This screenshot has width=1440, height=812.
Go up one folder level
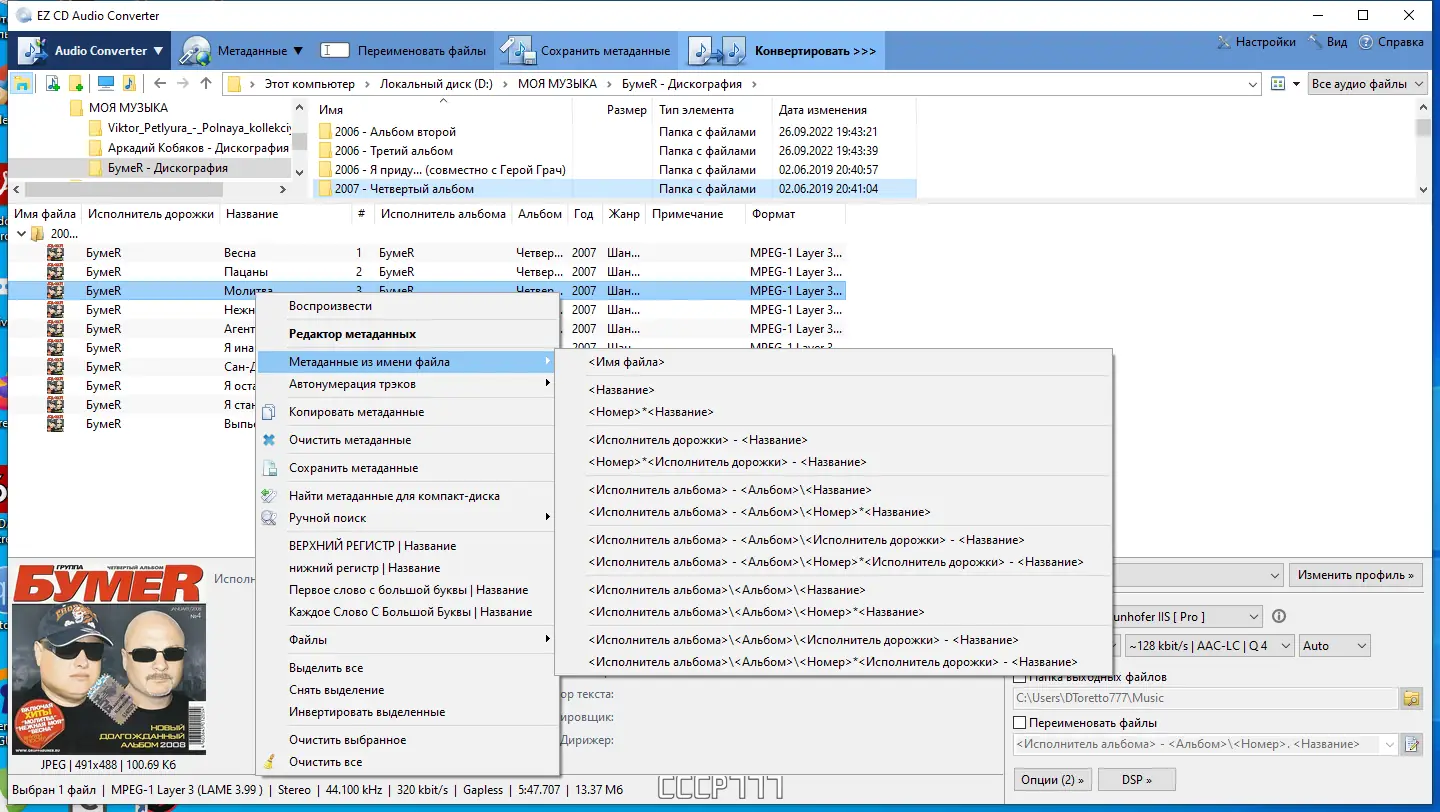pyautogui.click(x=206, y=84)
